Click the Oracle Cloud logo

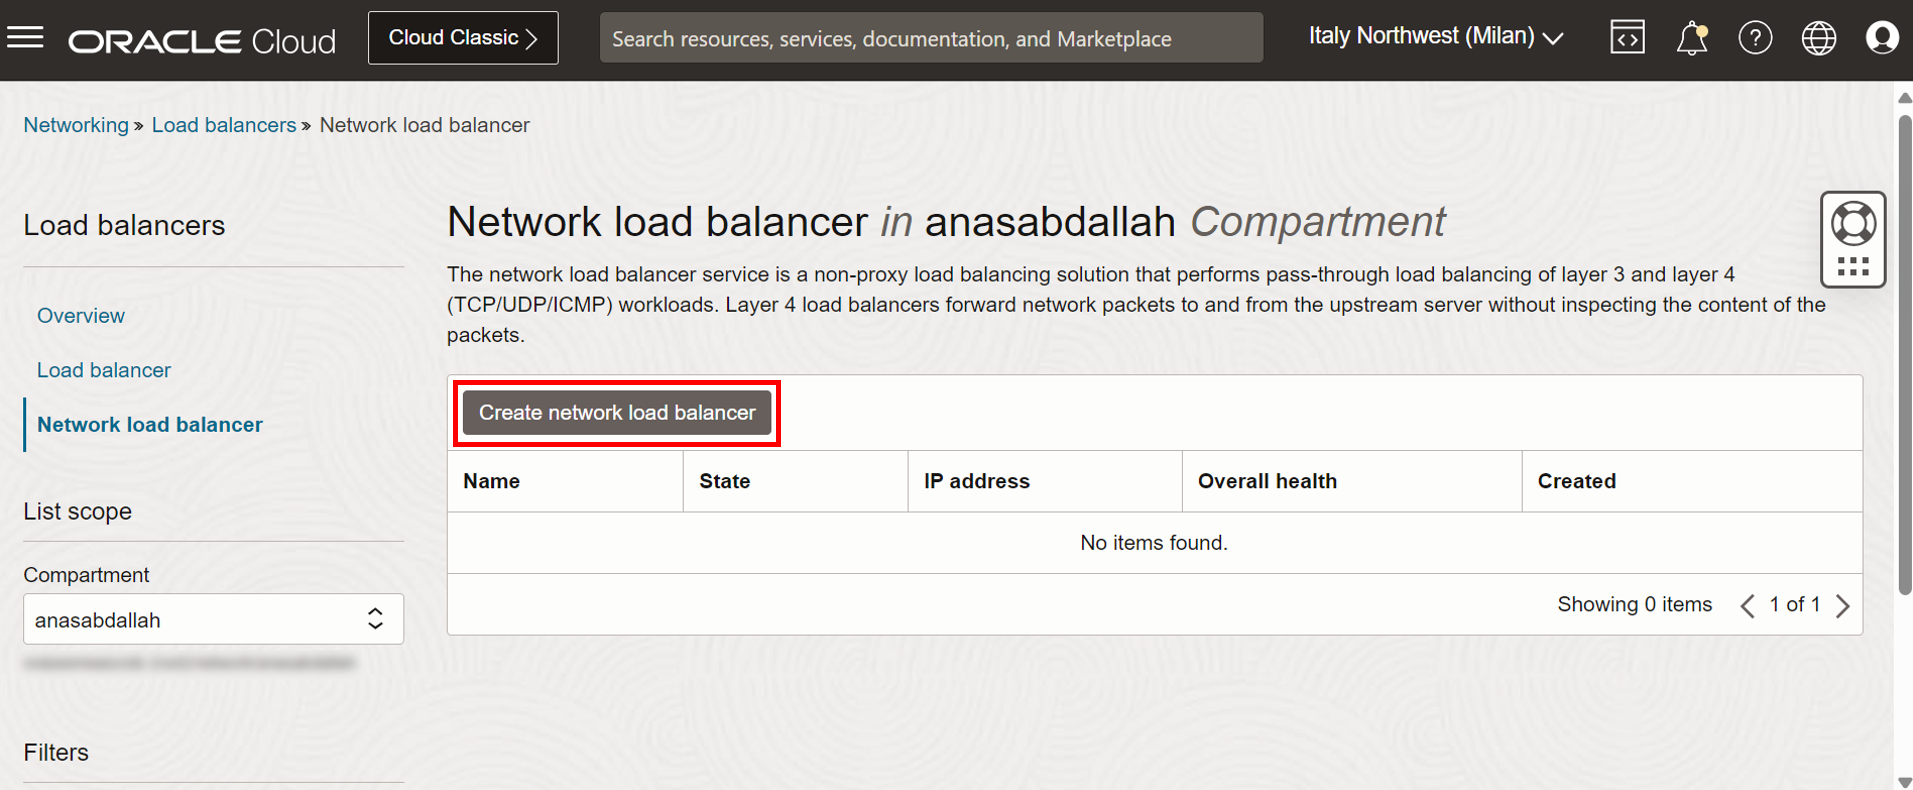point(202,40)
